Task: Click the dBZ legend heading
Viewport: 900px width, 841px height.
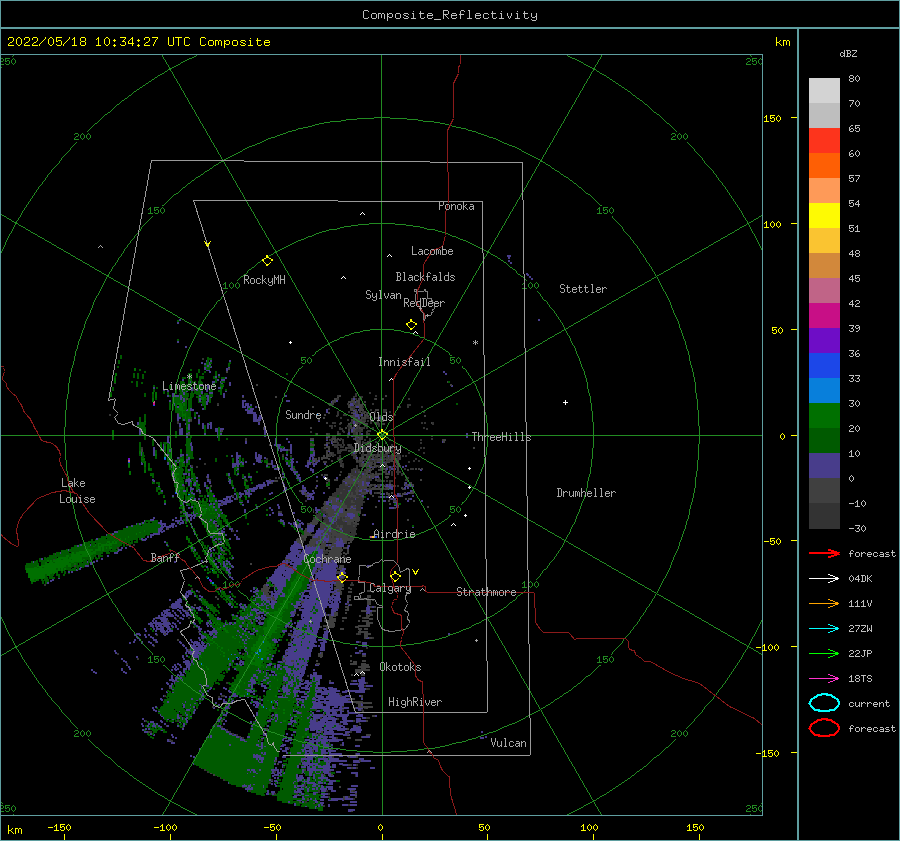Action: pyautogui.click(x=848, y=54)
